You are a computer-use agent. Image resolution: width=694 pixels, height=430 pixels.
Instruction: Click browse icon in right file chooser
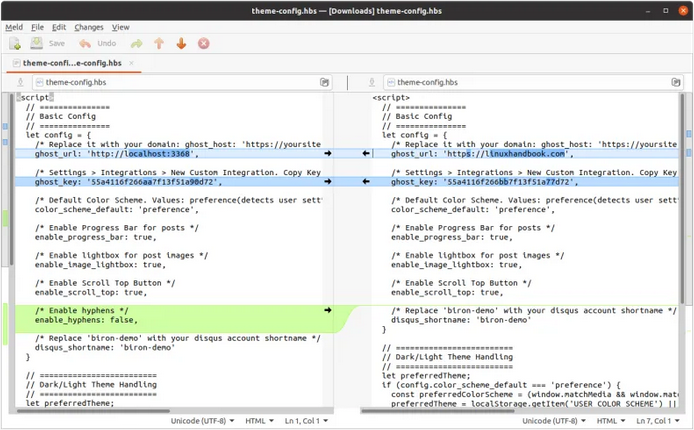point(676,82)
